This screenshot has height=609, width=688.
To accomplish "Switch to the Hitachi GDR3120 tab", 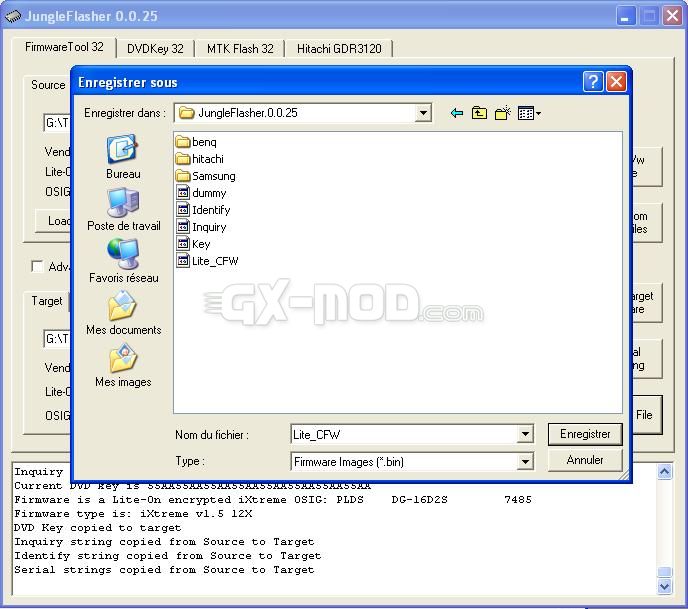I will pos(339,49).
